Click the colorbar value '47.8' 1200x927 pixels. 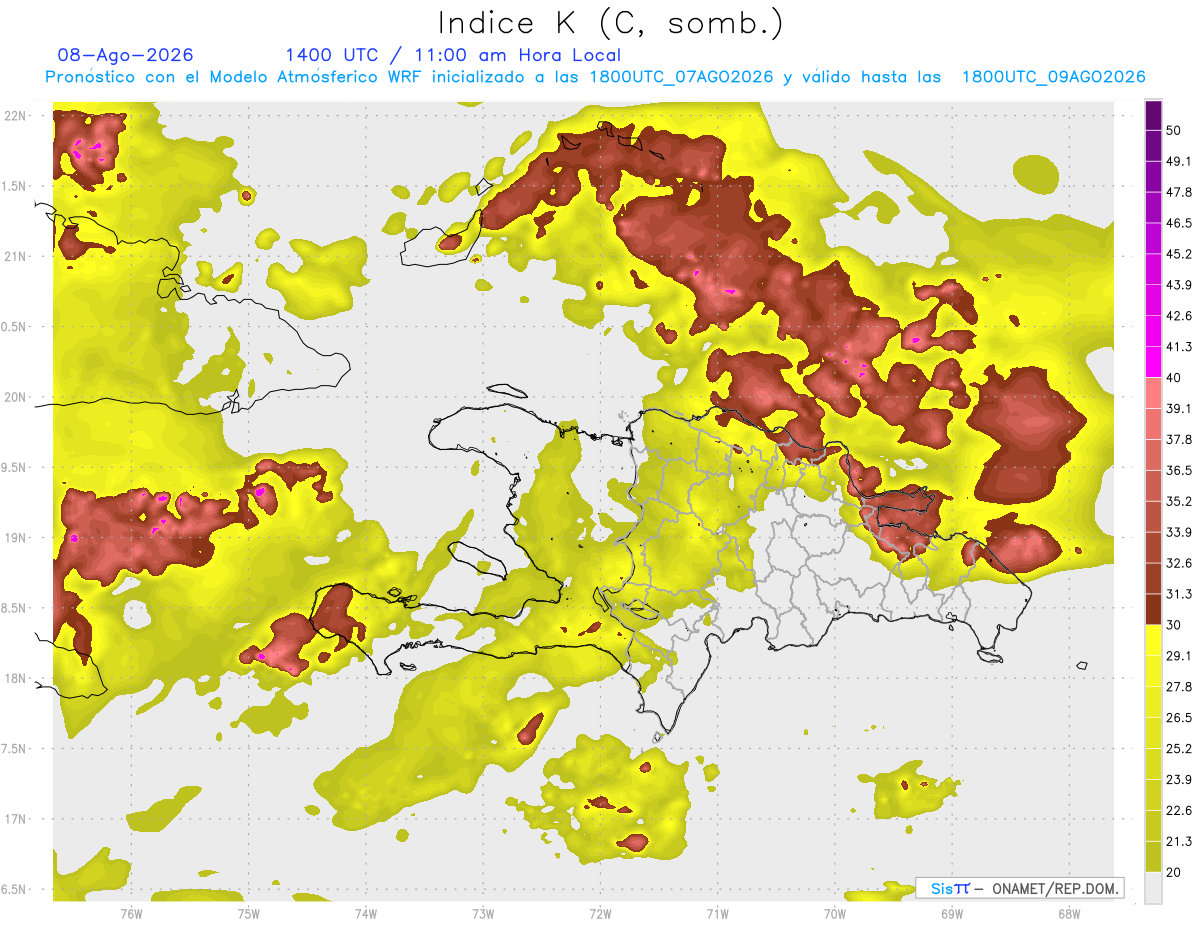pyautogui.click(x=1179, y=192)
